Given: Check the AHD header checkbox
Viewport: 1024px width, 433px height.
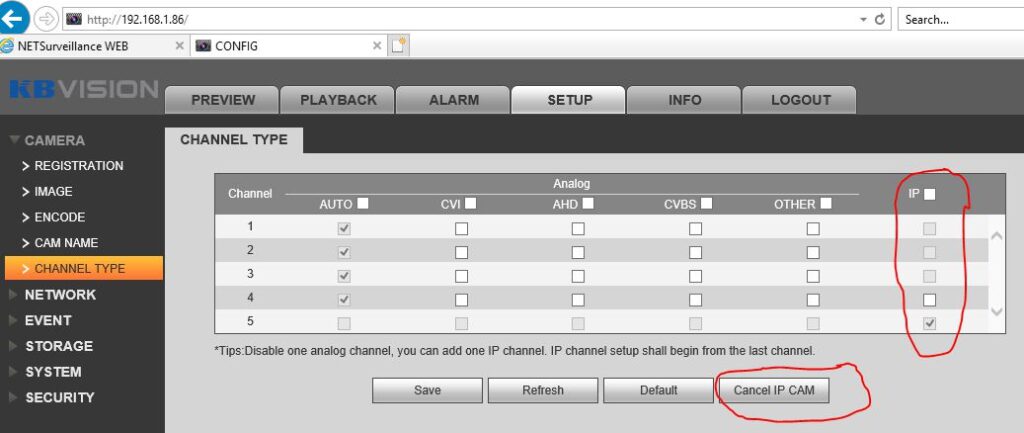Looking at the screenshot, I should tap(588, 204).
